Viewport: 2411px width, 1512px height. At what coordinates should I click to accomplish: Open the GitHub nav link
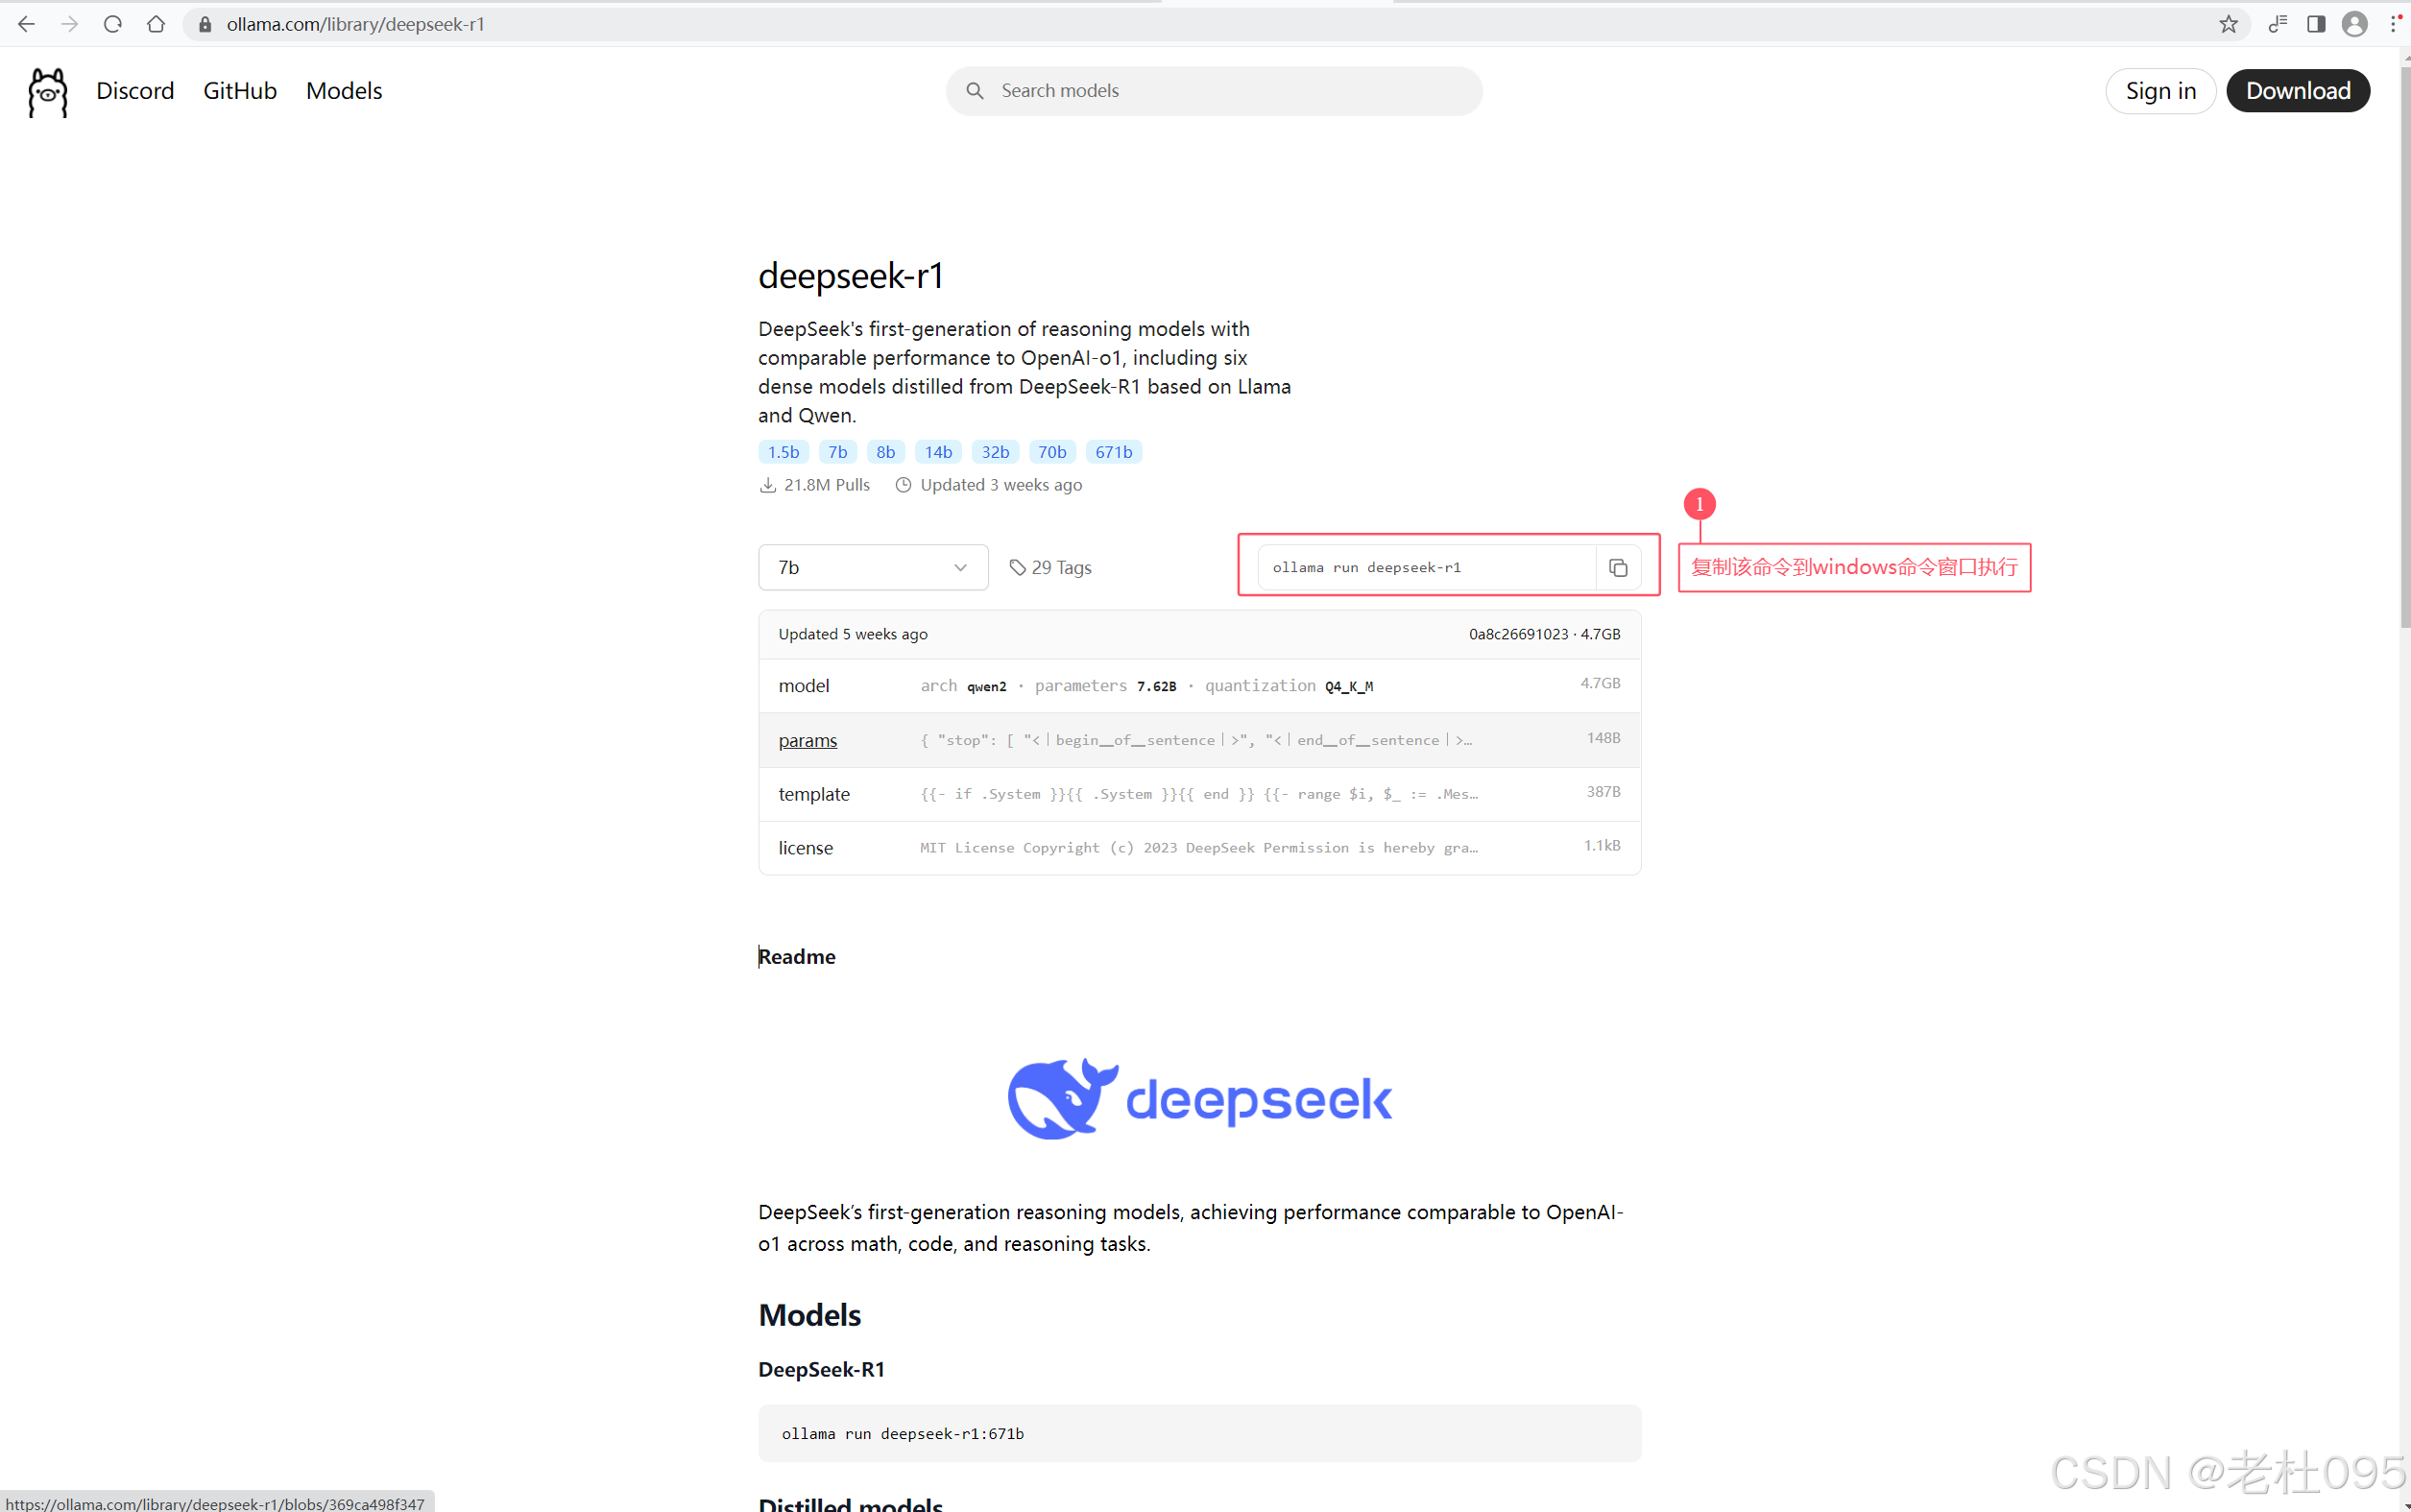tap(240, 91)
